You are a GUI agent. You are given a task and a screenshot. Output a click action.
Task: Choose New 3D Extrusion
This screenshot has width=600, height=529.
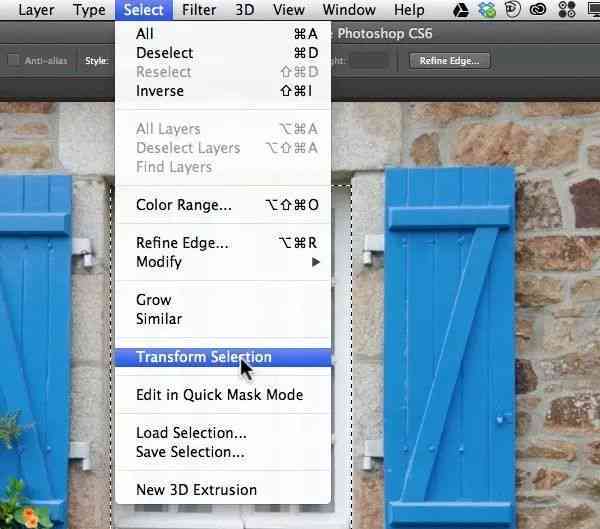(223, 490)
